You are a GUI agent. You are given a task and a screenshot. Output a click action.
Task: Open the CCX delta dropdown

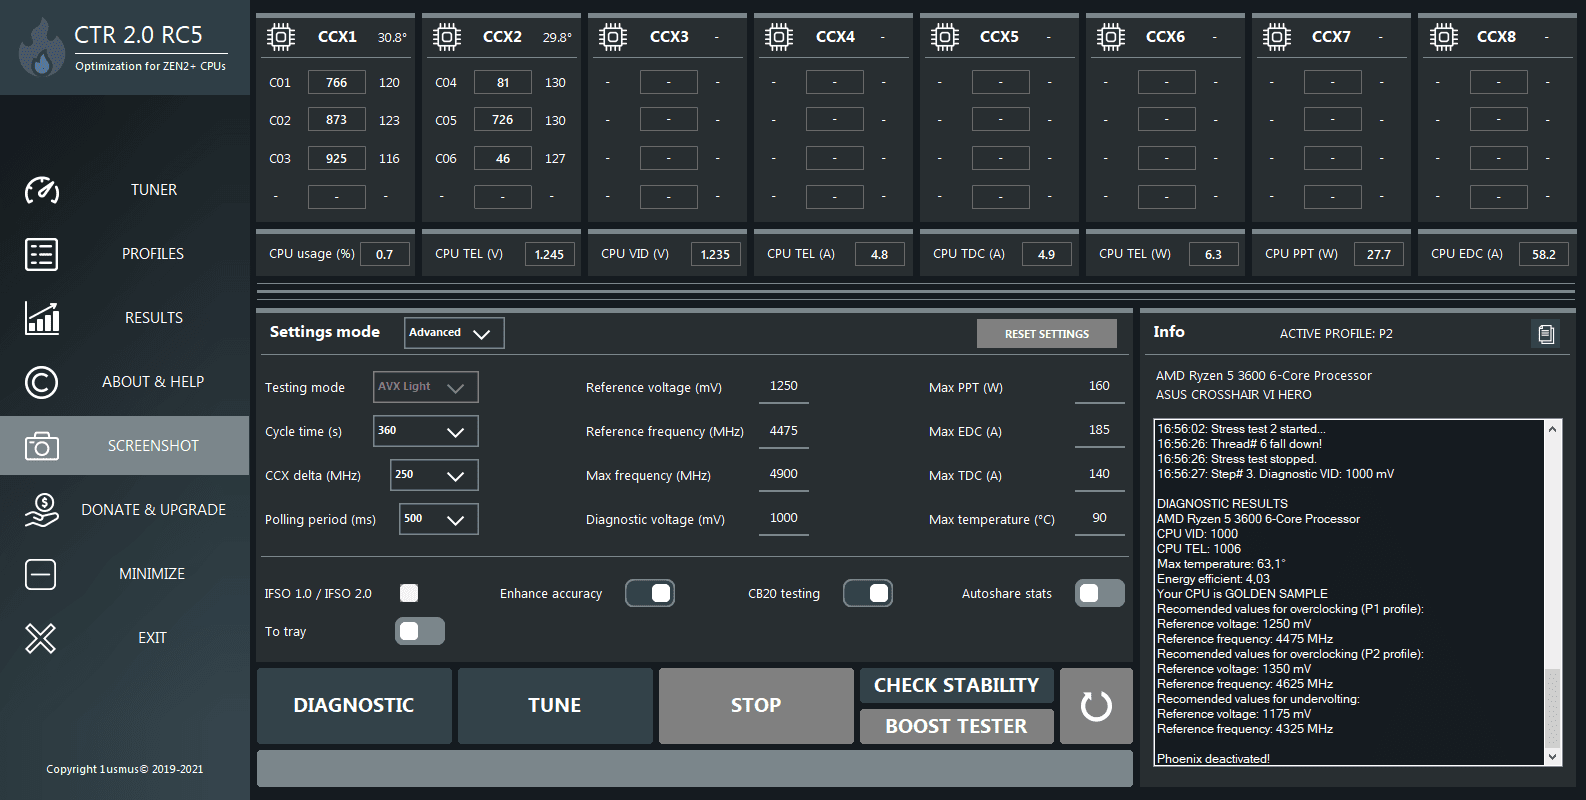434,475
